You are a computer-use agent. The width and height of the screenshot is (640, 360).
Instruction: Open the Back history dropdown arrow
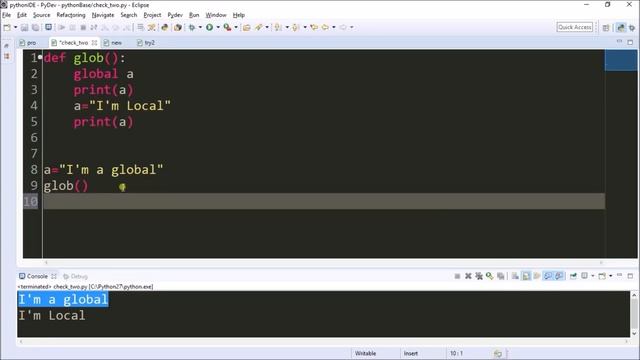(x=334, y=27)
